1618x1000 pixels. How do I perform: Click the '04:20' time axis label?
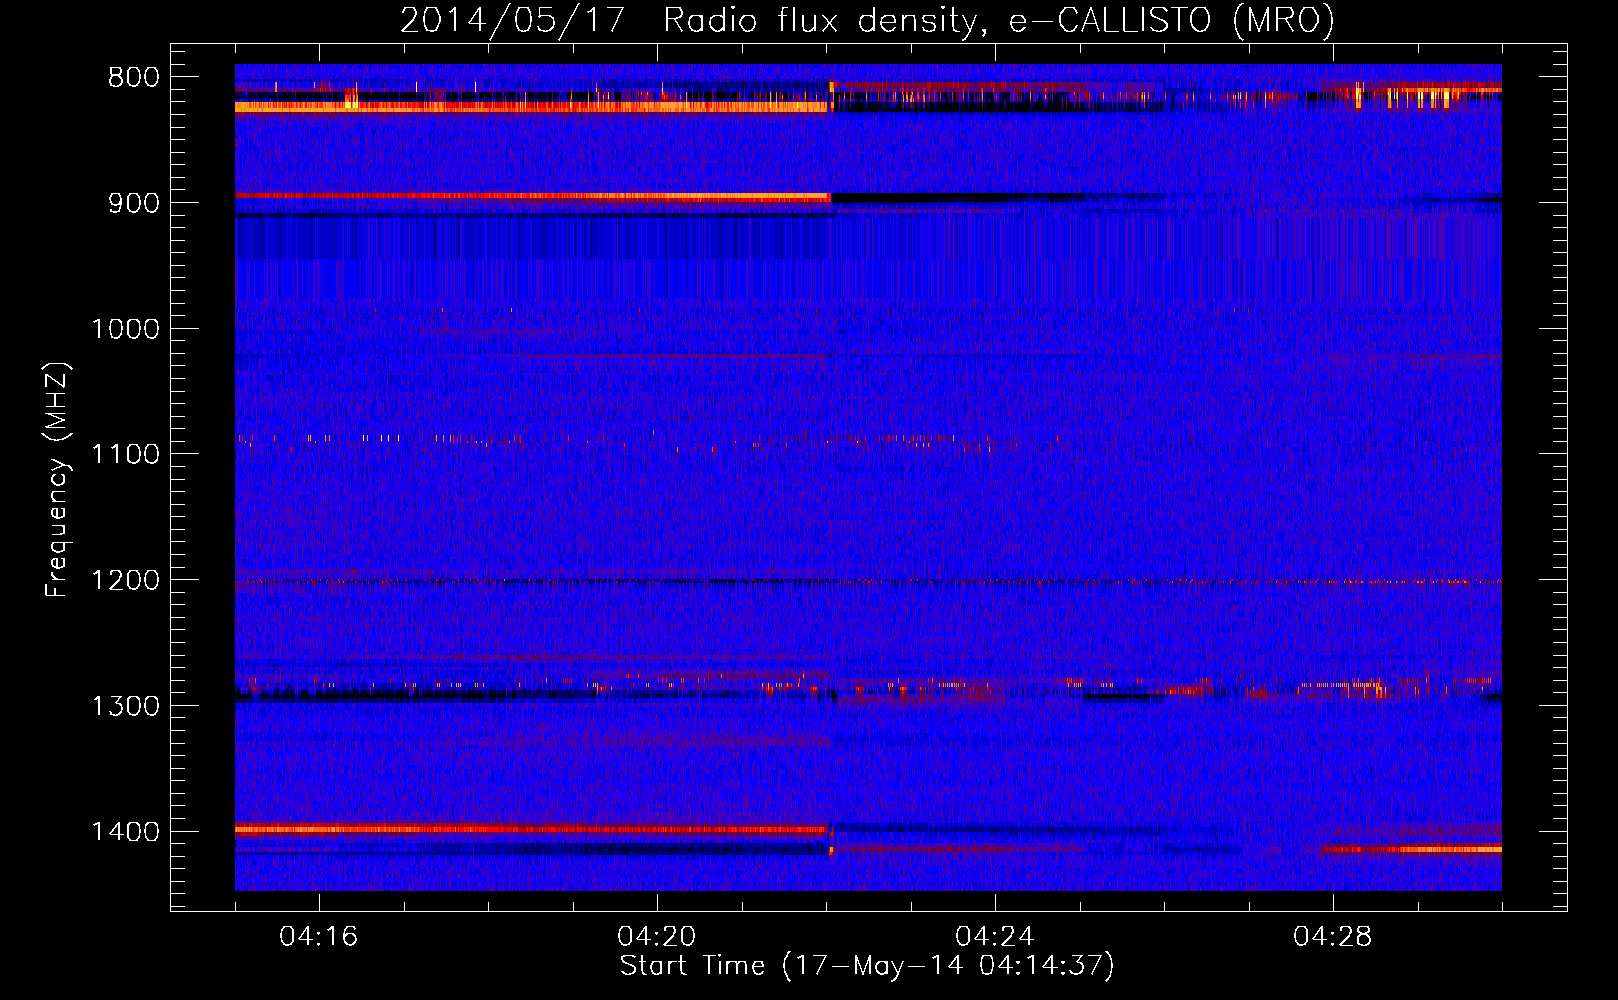tap(657, 936)
